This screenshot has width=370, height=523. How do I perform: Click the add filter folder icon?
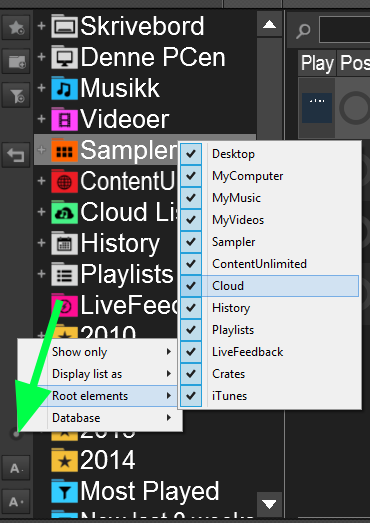point(16,95)
